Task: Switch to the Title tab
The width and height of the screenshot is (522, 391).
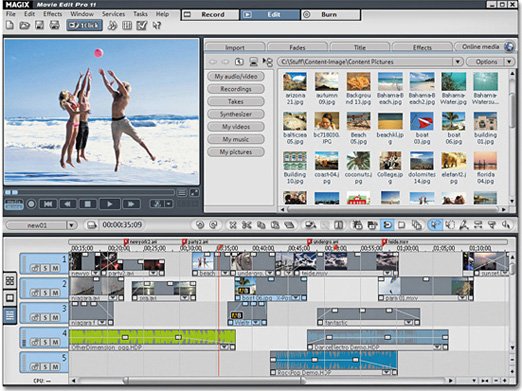Action: [360, 47]
